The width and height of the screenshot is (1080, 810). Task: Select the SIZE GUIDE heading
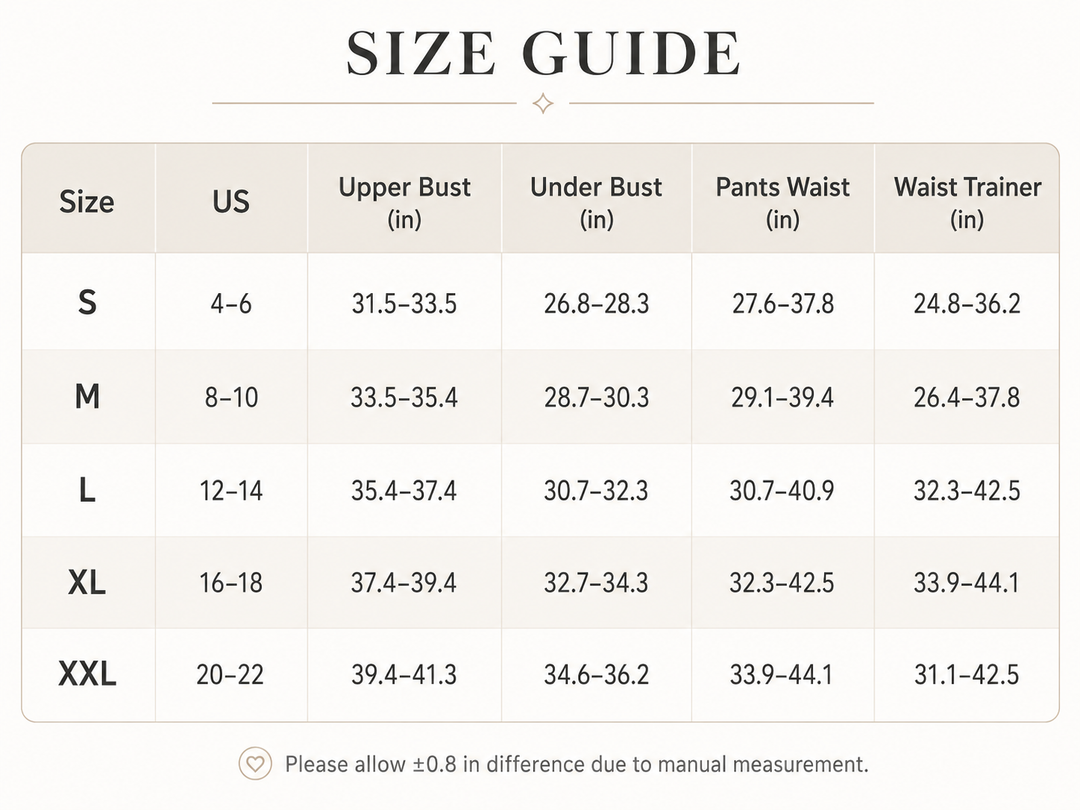(543, 53)
